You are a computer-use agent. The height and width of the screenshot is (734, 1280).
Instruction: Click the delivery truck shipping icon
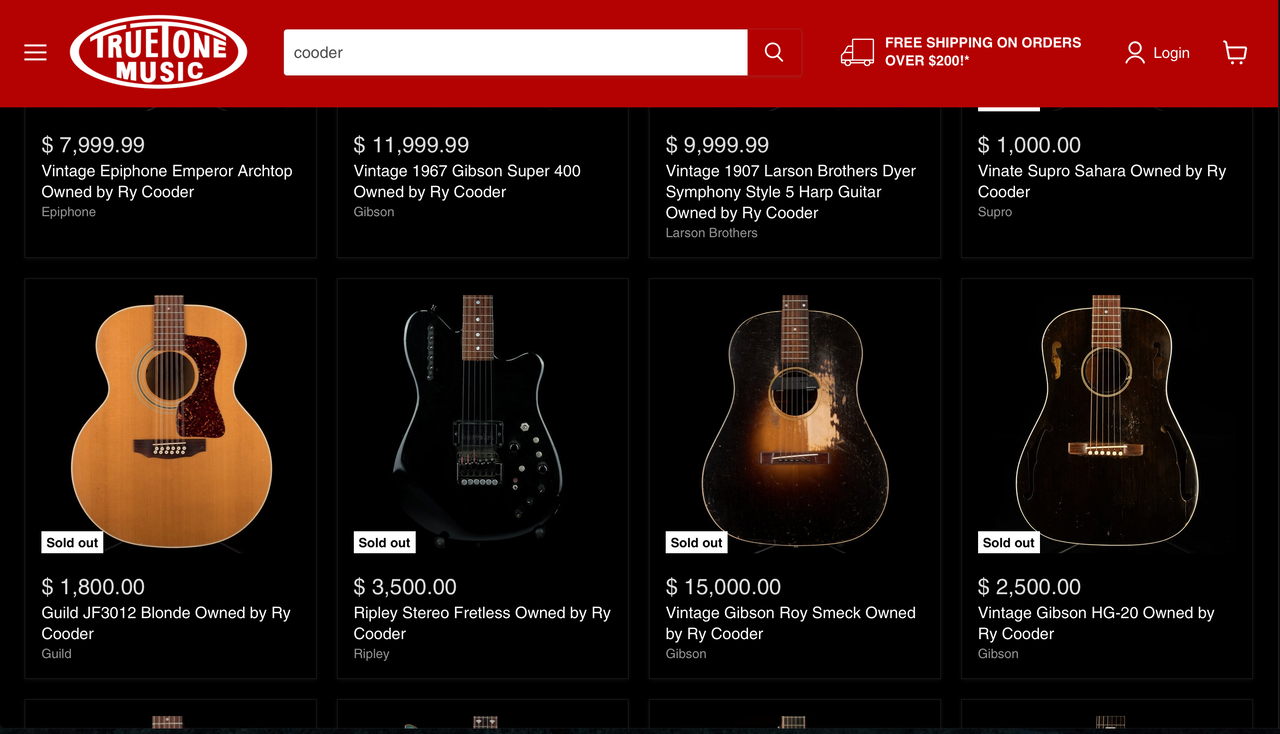click(857, 53)
